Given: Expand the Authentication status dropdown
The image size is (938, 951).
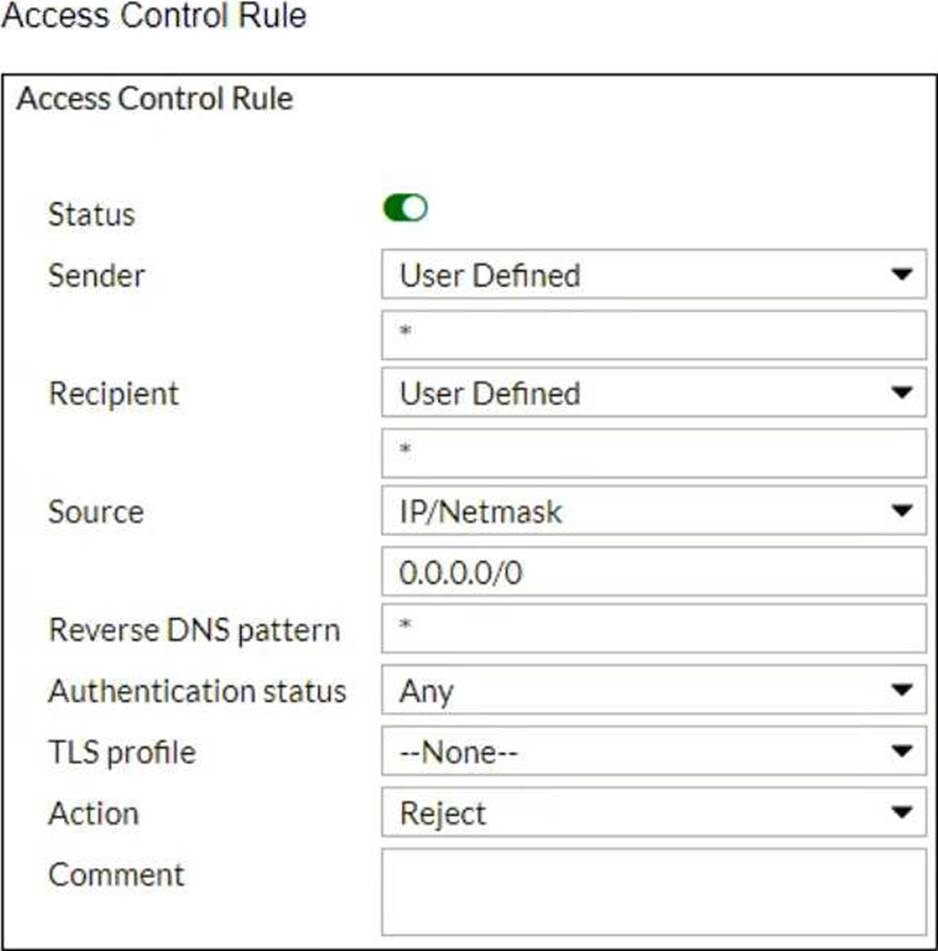Looking at the screenshot, I should pos(653,691).
